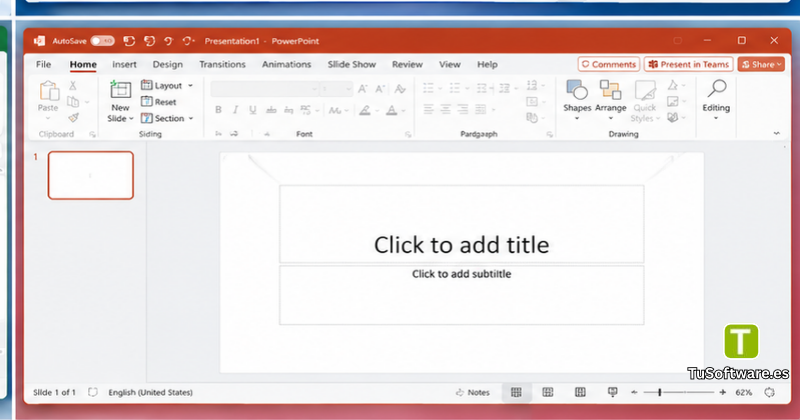
Task: Click the font color A icon
Action: 391,110
